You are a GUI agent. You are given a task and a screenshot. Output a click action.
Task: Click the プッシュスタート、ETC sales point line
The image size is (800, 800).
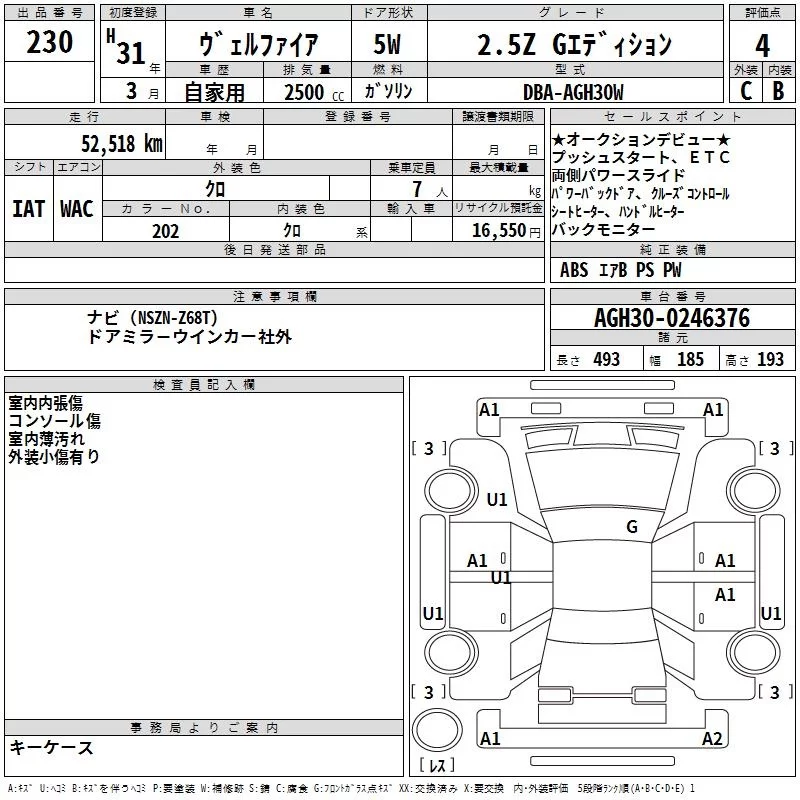click(641, 157)
